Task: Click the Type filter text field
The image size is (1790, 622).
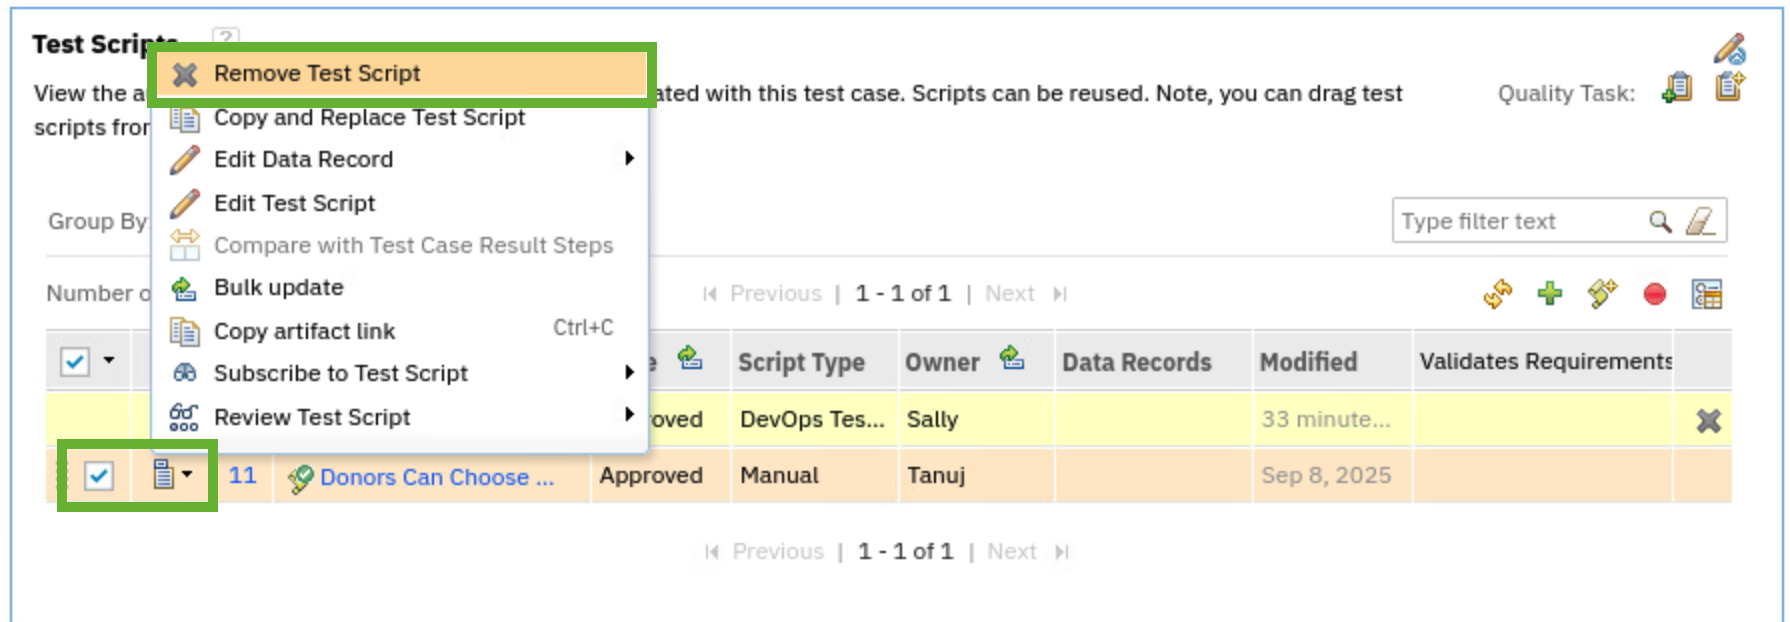Action: tap(1515, 221)
